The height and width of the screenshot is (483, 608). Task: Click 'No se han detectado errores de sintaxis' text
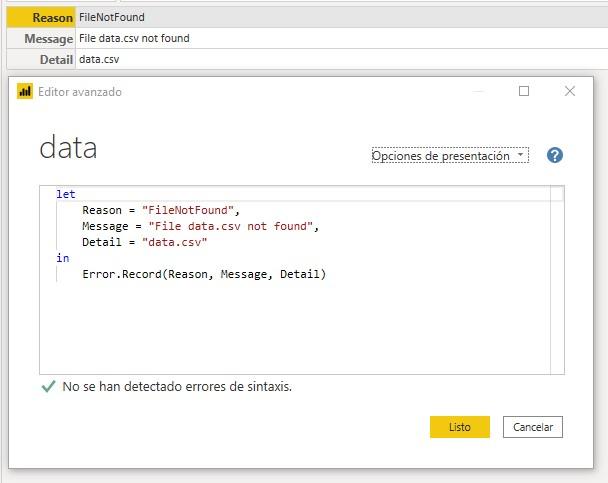tap(177, 386)
